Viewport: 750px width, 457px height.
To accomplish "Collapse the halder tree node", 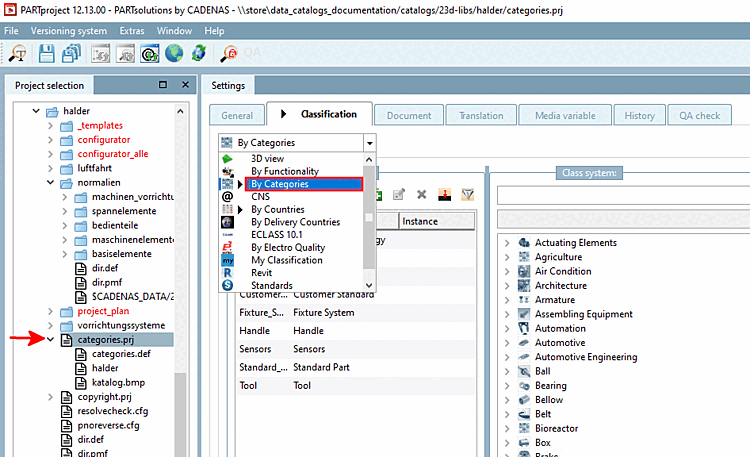I will (x=36, y=111).
